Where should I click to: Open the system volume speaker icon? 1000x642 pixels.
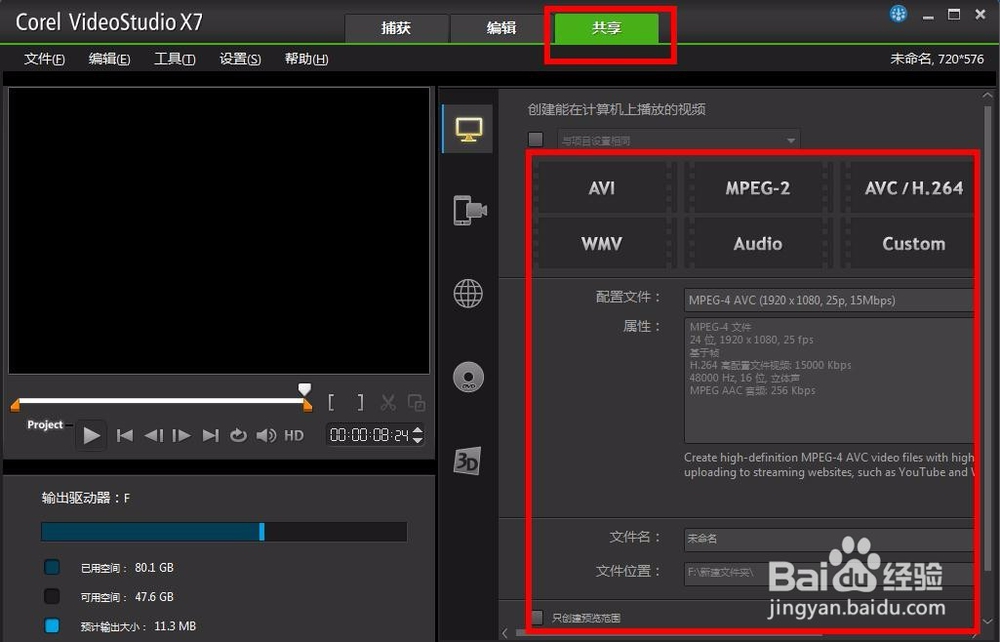[266, 435]
